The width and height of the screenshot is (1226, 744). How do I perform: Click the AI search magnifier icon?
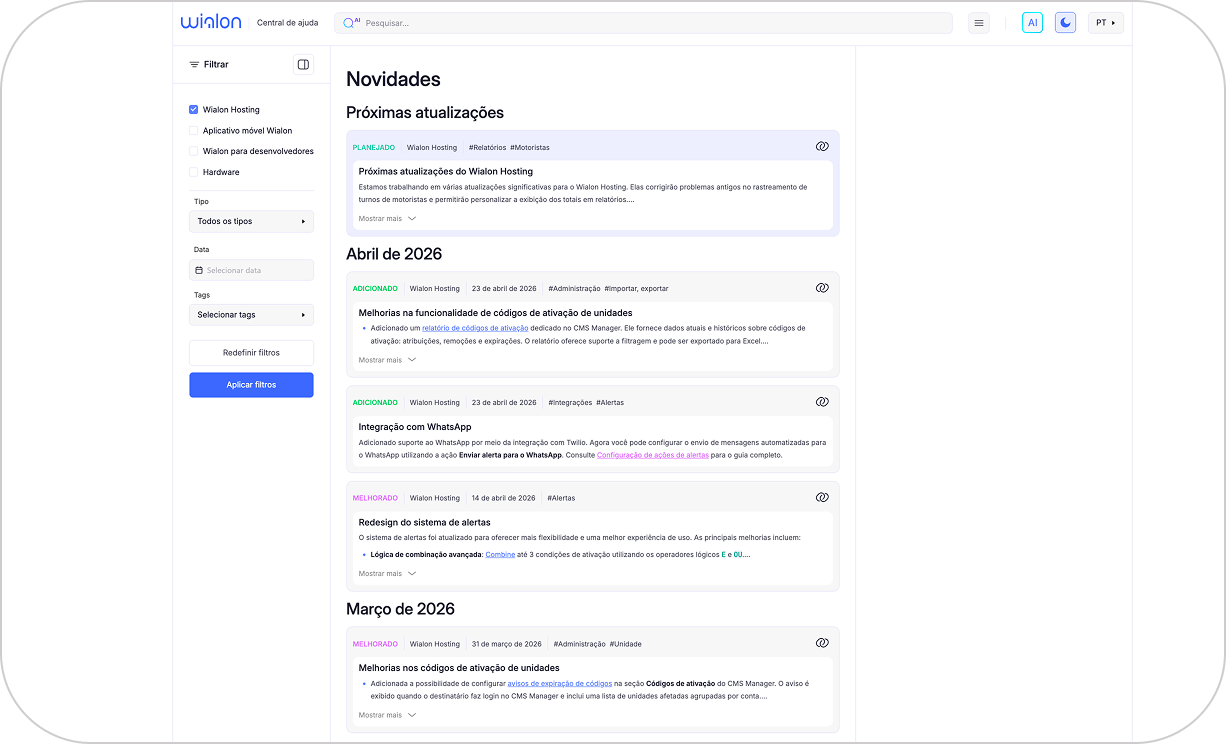point(351,22)
